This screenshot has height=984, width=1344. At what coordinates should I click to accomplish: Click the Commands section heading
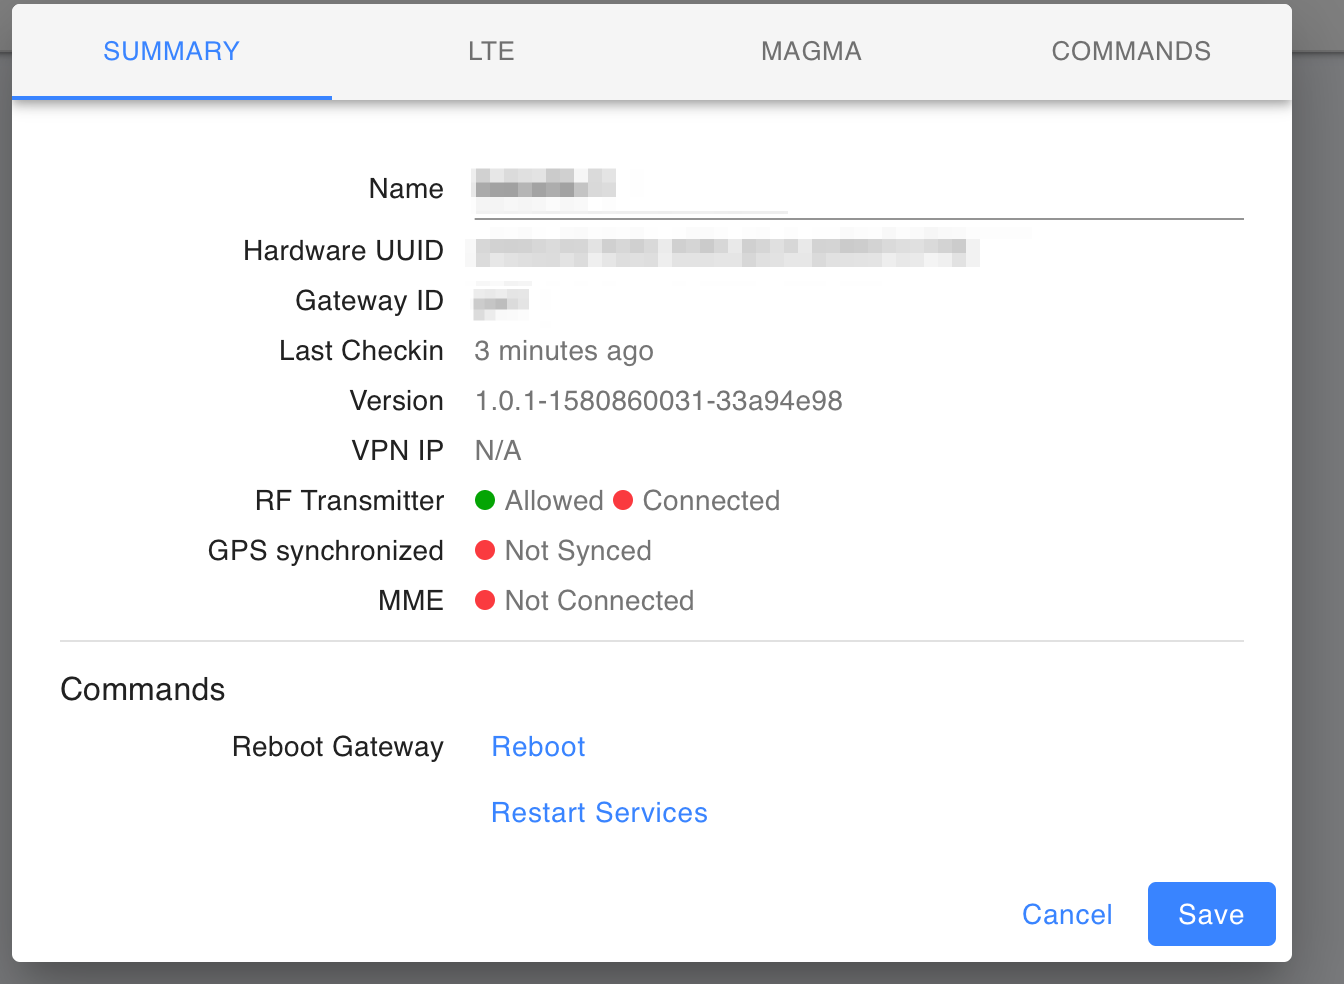[142, 689]
